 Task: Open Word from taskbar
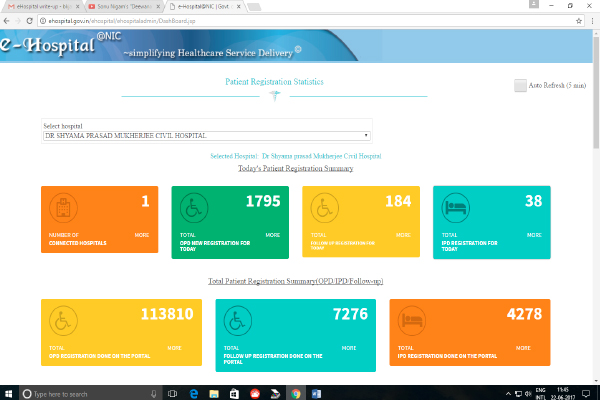click(x=316, y=393)
